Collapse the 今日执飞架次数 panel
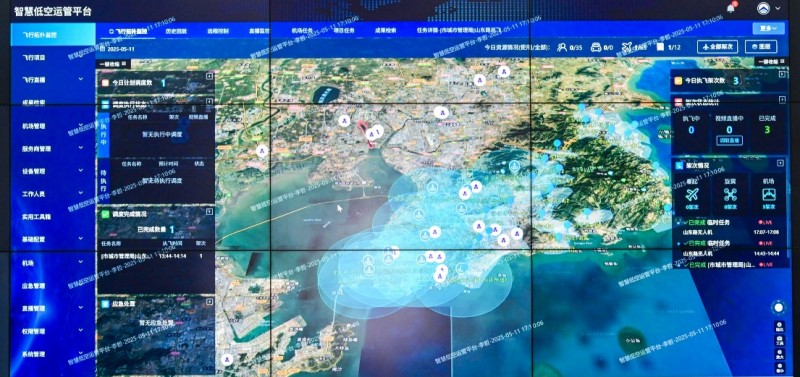 [783, 74]
